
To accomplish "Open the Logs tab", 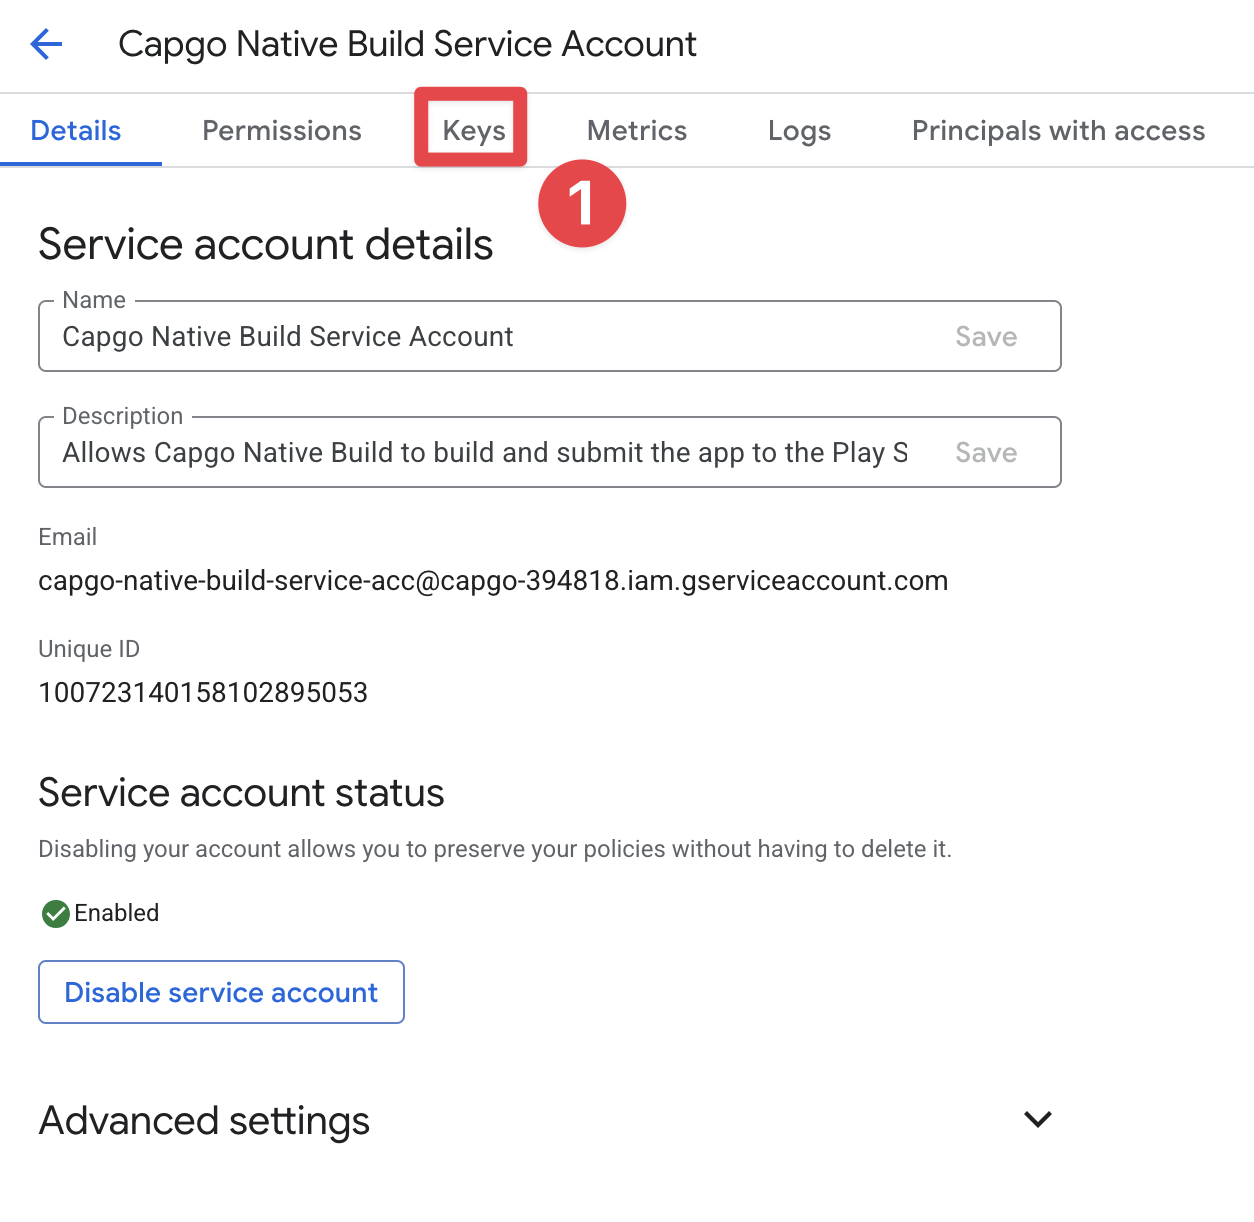I will tap(798, 129).
